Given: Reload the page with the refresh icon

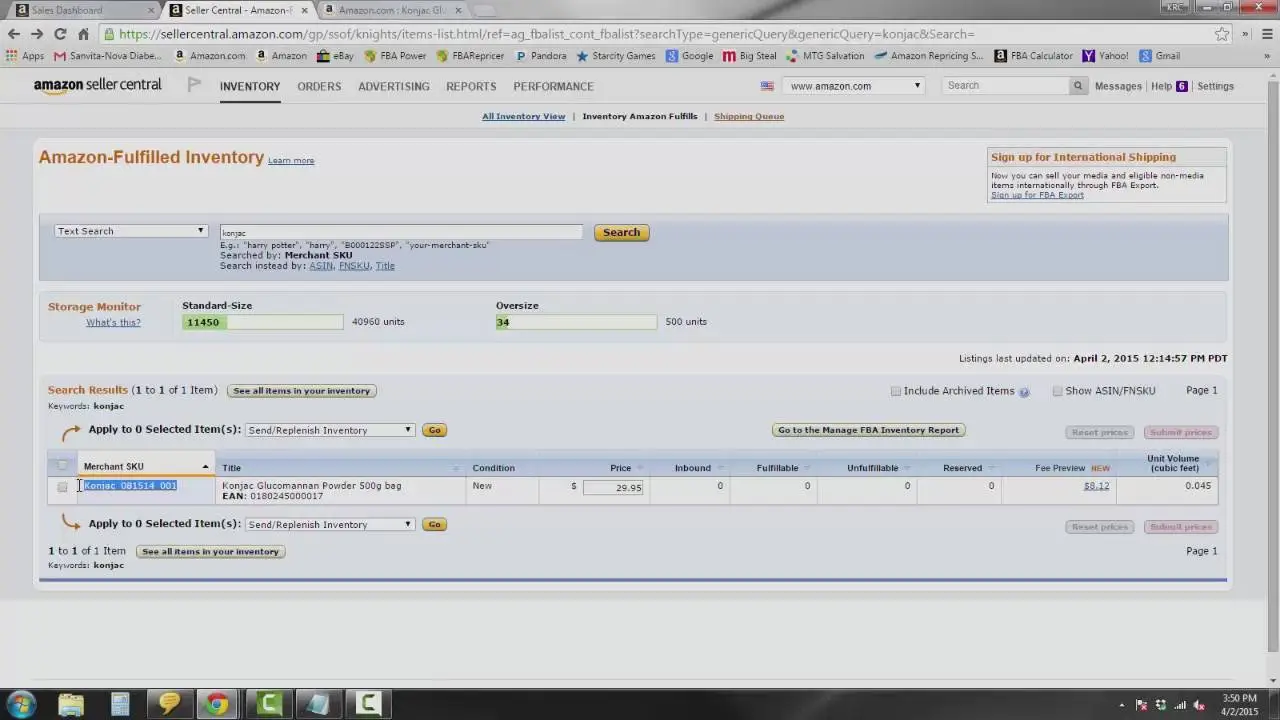Looking at the screenshot, I should 60,34.
